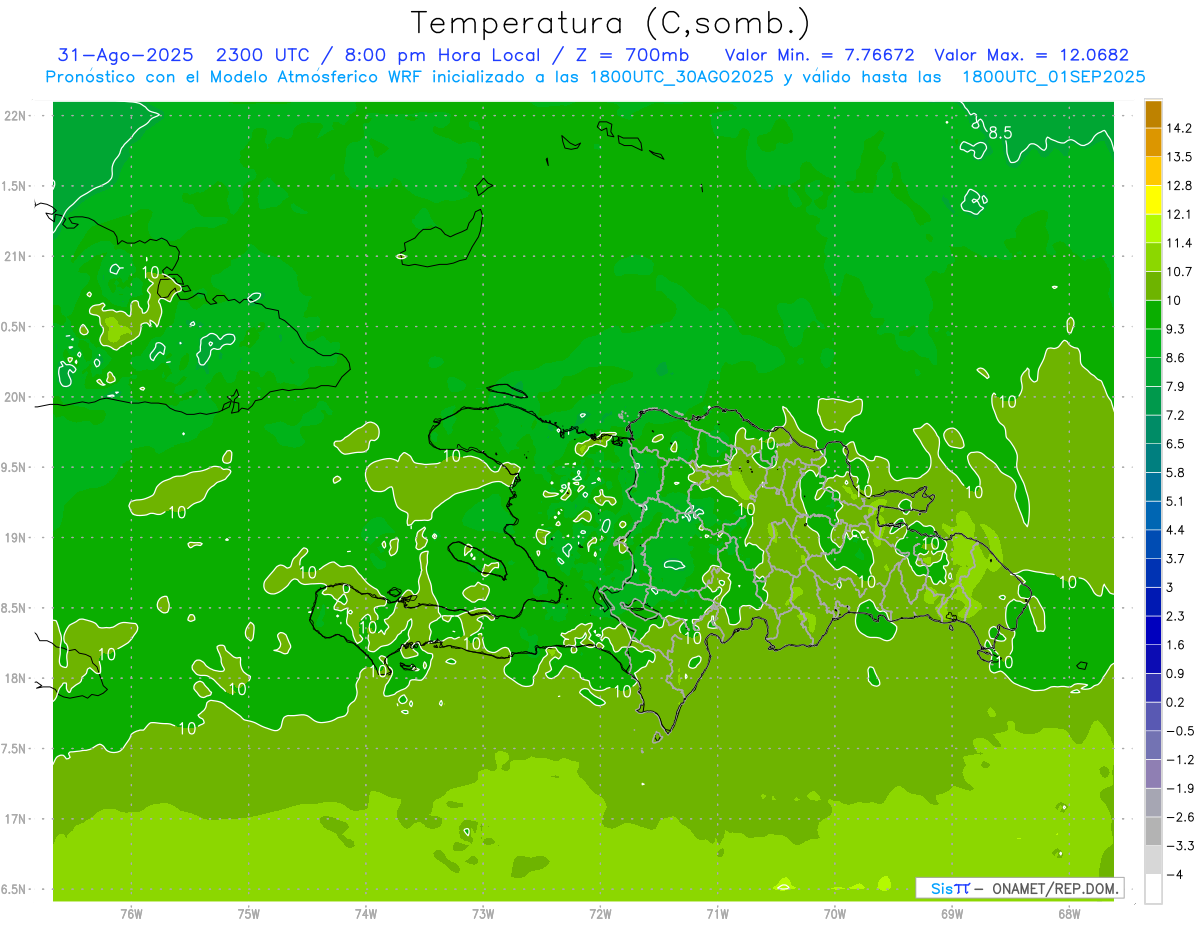Click '1800UTC_01SEP2025' valid-until time text
This screenshot has width=1200, height=927.
(1052, 76)
